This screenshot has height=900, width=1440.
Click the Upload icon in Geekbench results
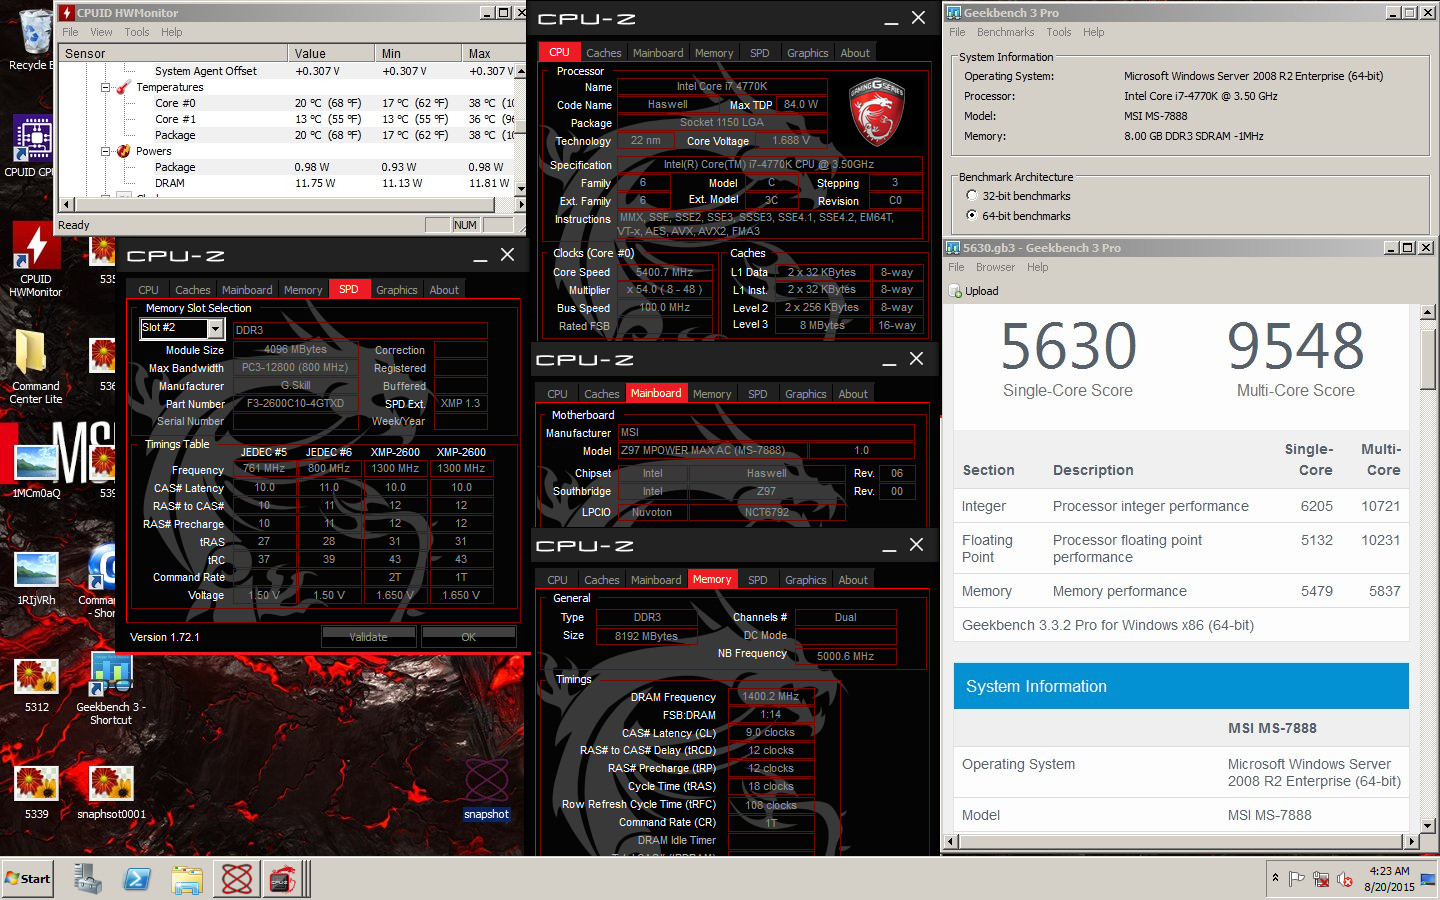955,291
